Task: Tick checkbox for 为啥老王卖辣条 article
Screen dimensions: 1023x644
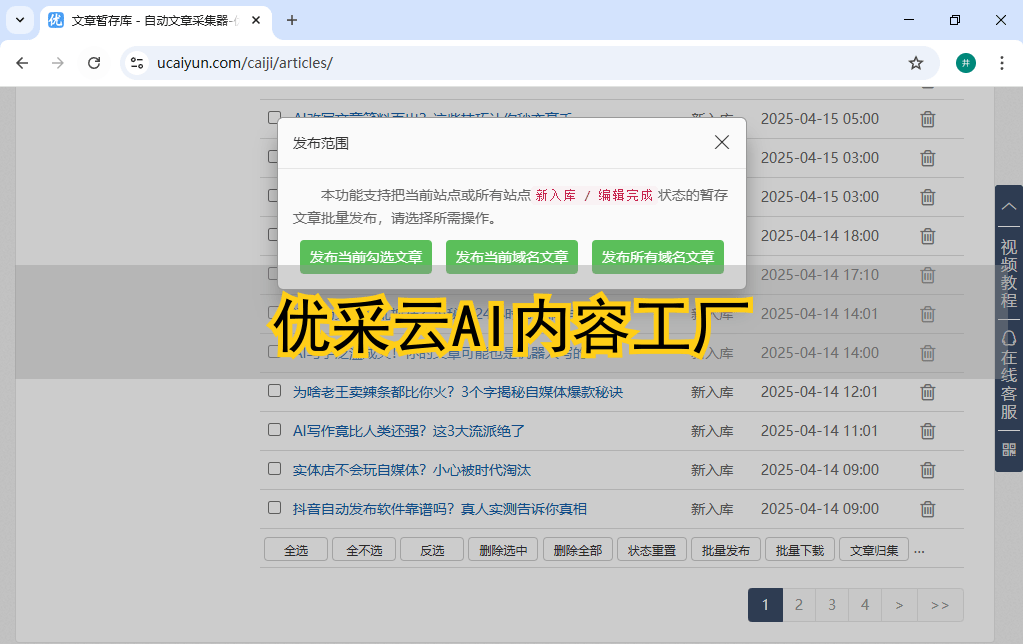Action: pyautogui.click(x=274, y=391)
